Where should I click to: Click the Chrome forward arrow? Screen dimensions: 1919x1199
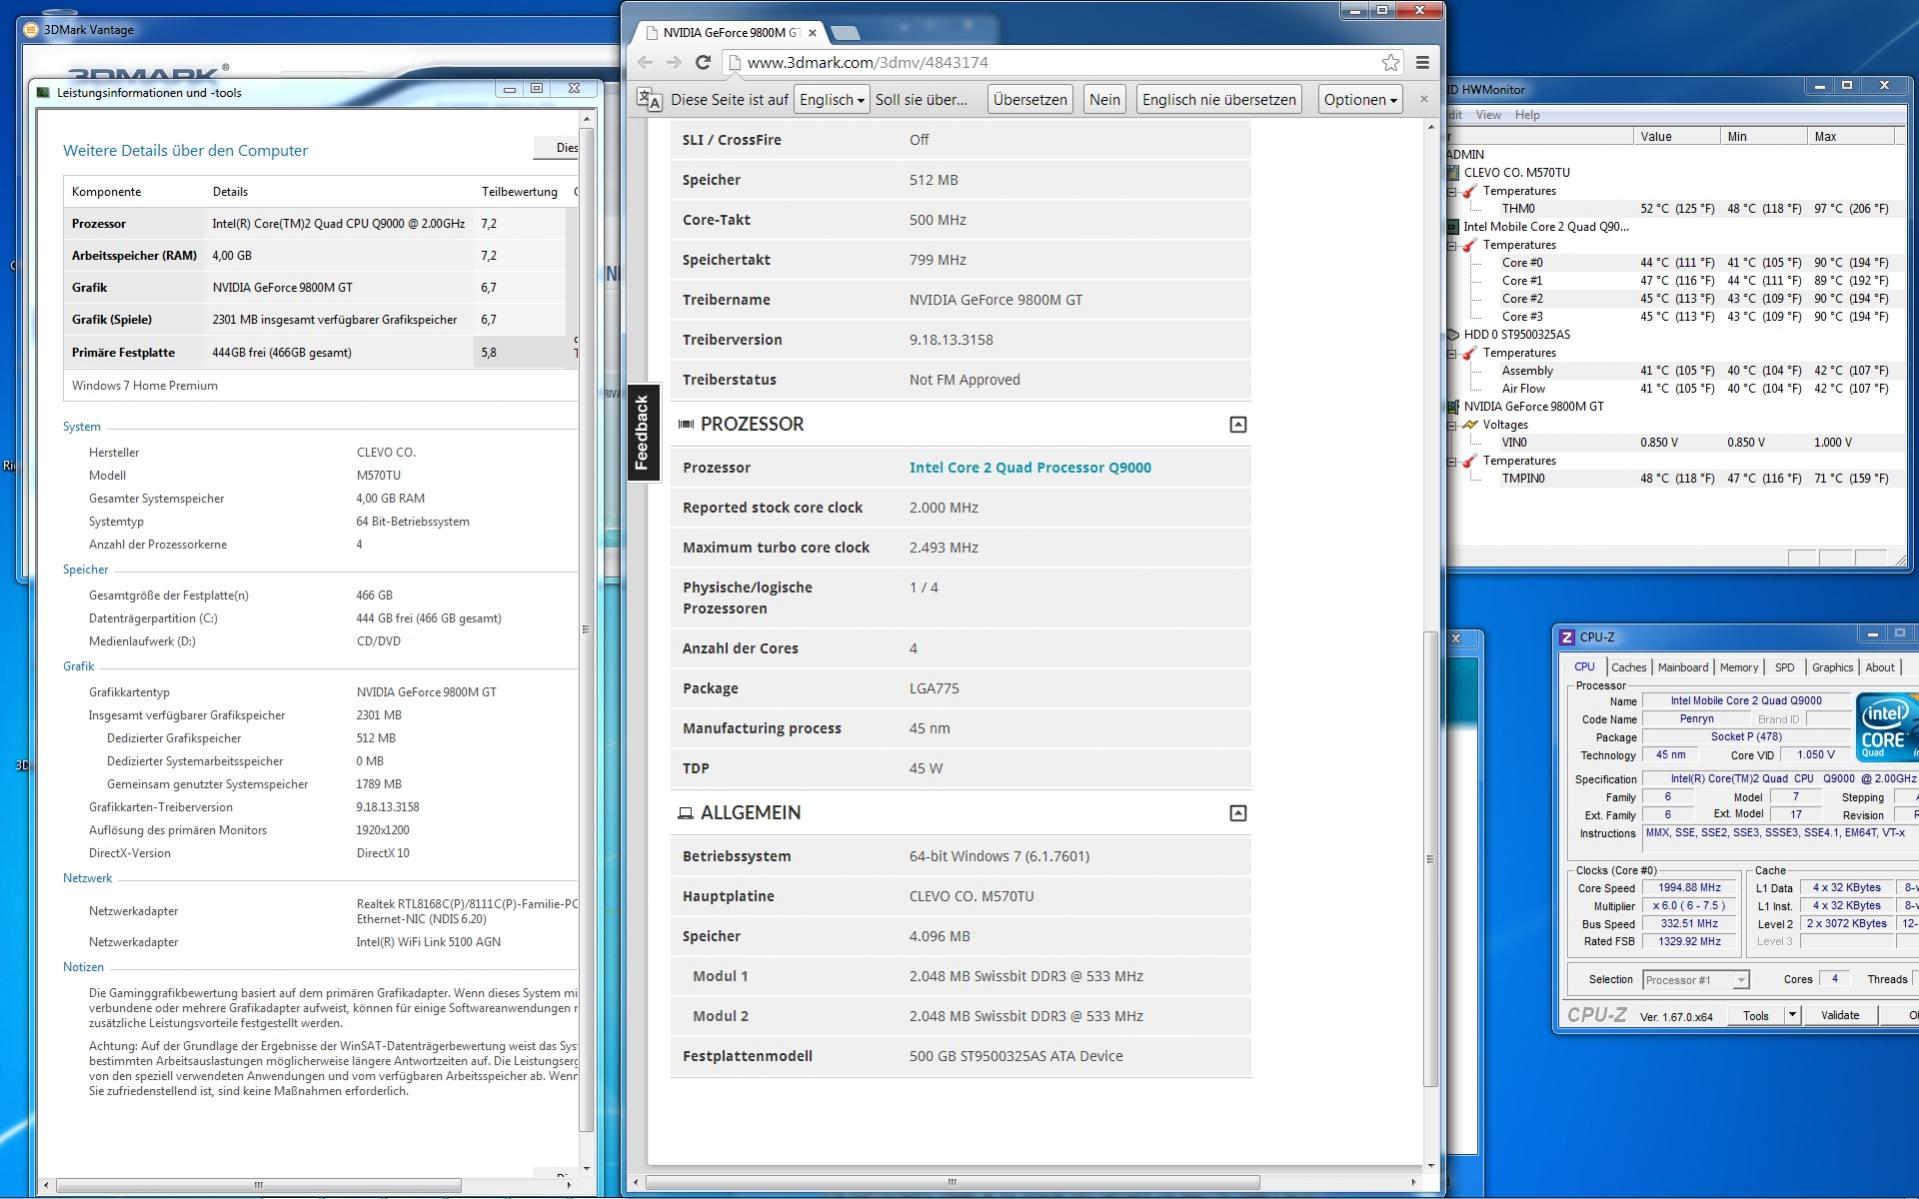click(674, 62)
